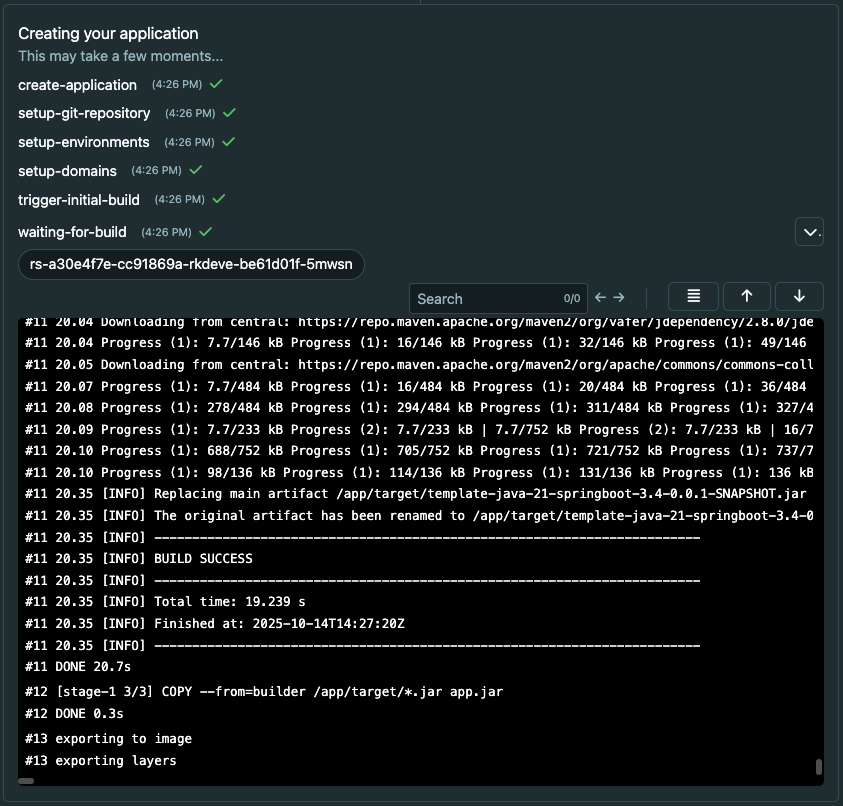The height and width of the screenshot is (806, 843).
Task: Focus the log Search input field
Action: coord(485,298)
